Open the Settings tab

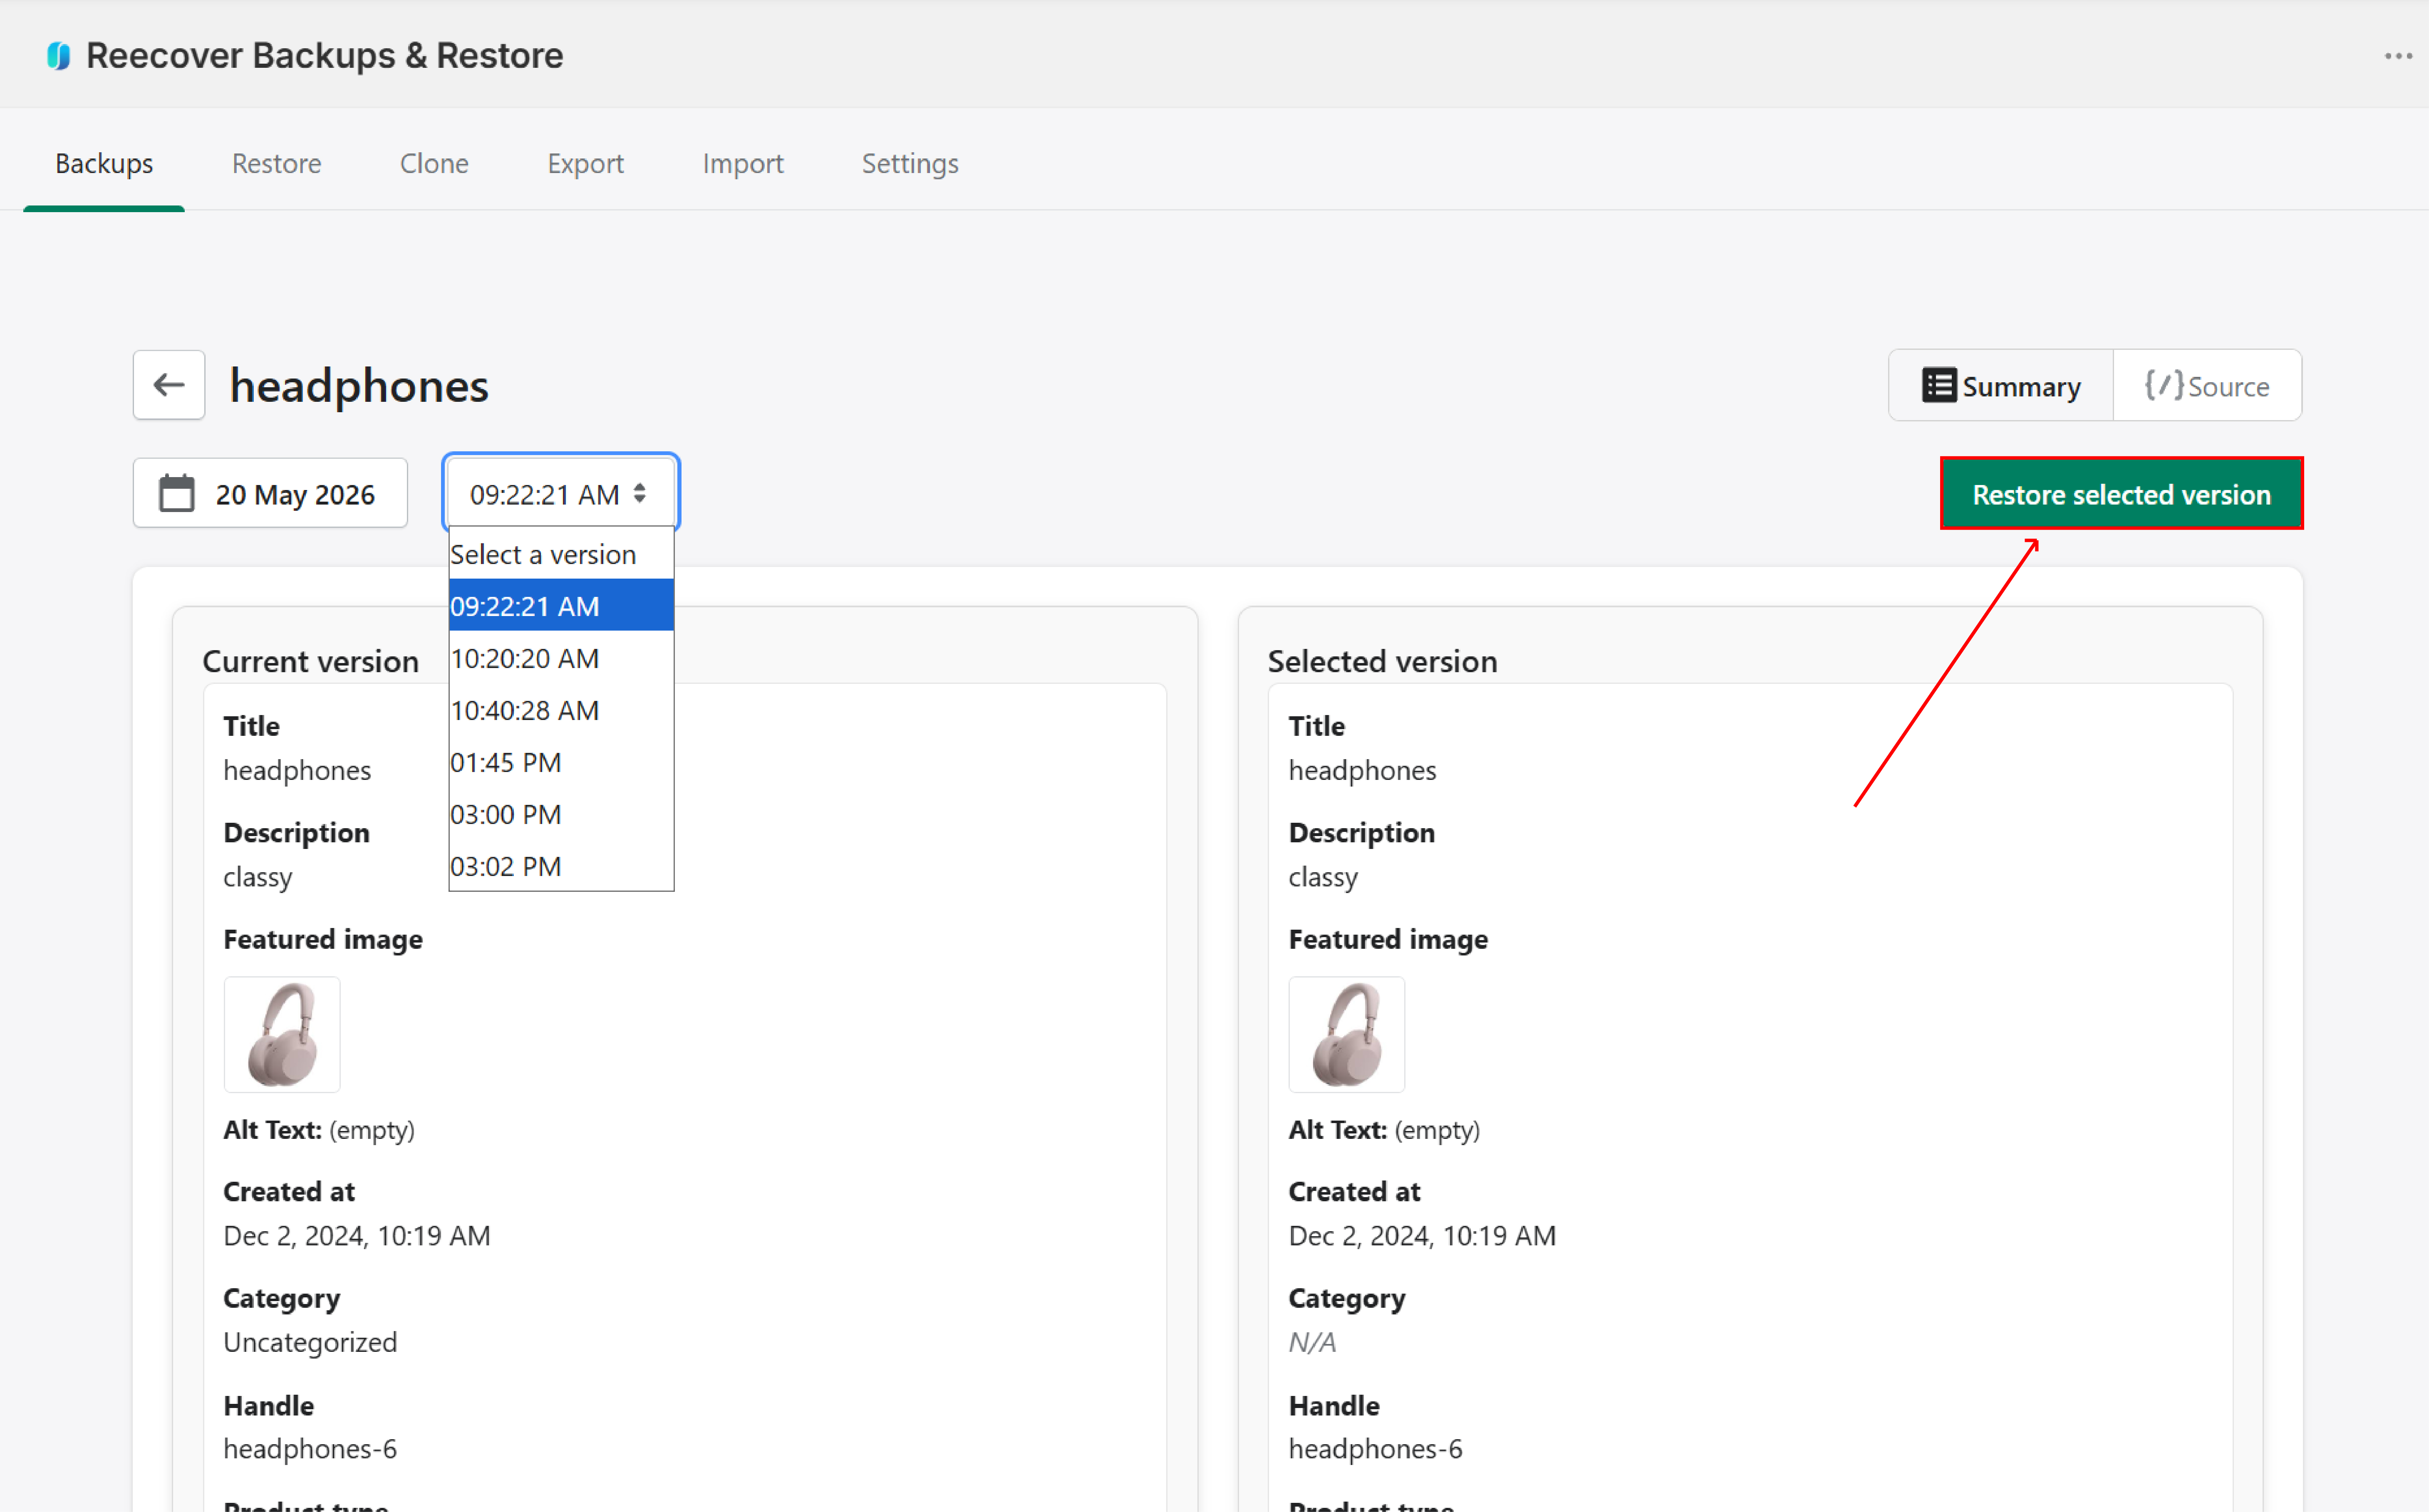(910, 163)
